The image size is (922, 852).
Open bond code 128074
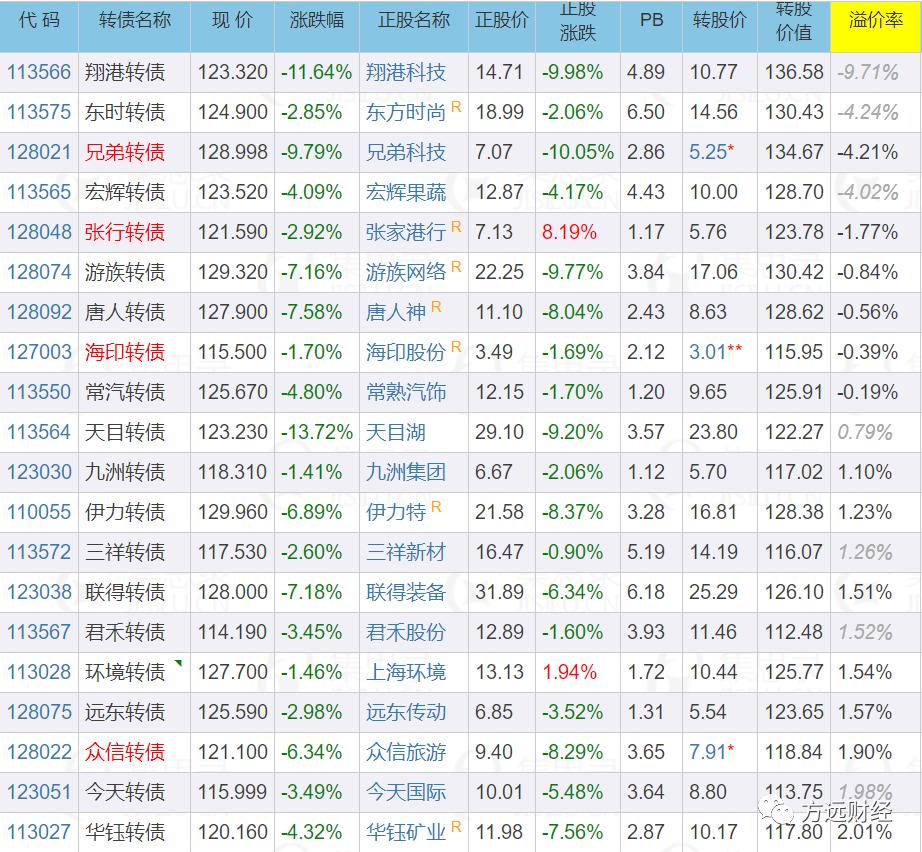[x=39, y=272]
